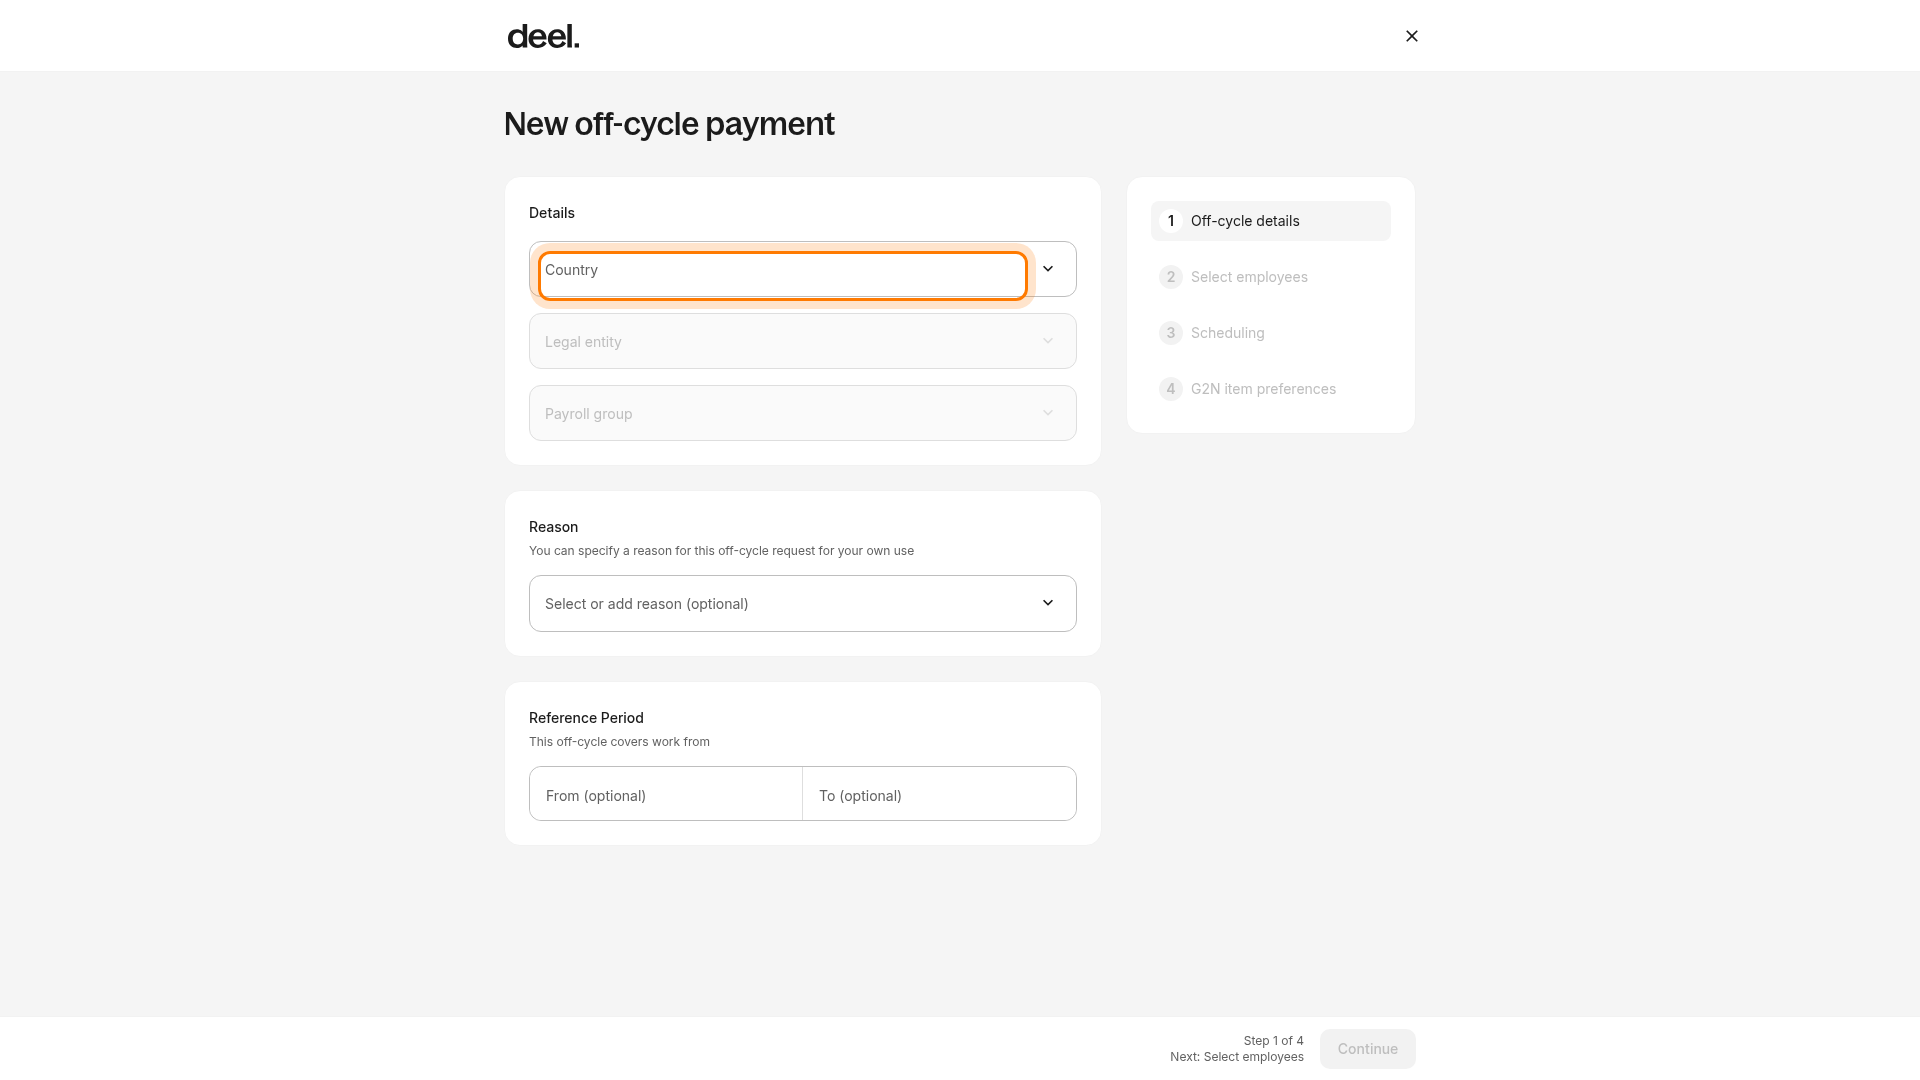Expand the Country dropdown chevron
1920x1080 pixels.
coord(1047,269)
